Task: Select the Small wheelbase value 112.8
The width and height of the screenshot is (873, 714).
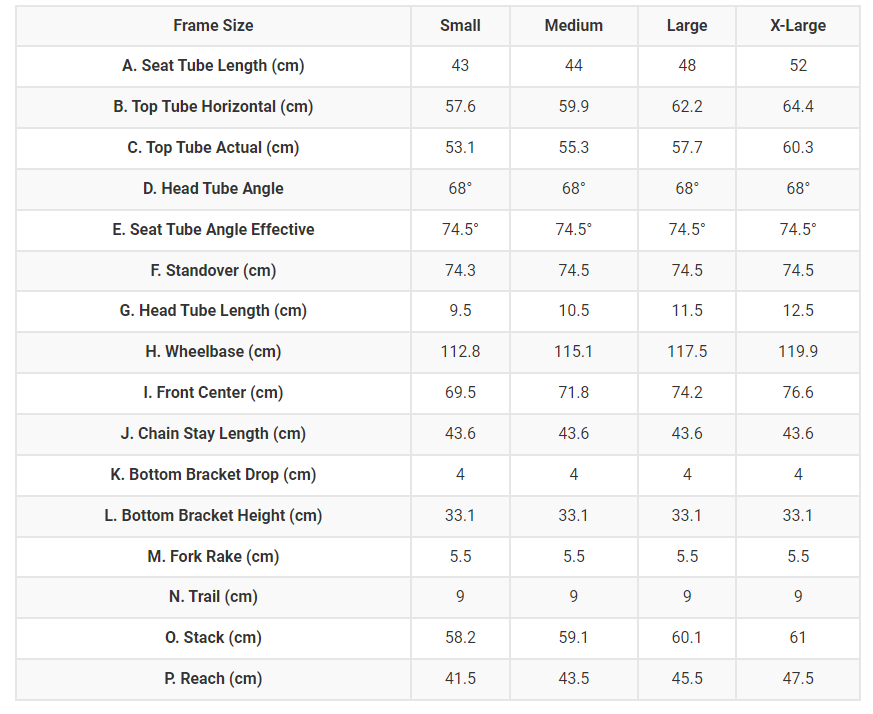Action: (x=460, y=352)
